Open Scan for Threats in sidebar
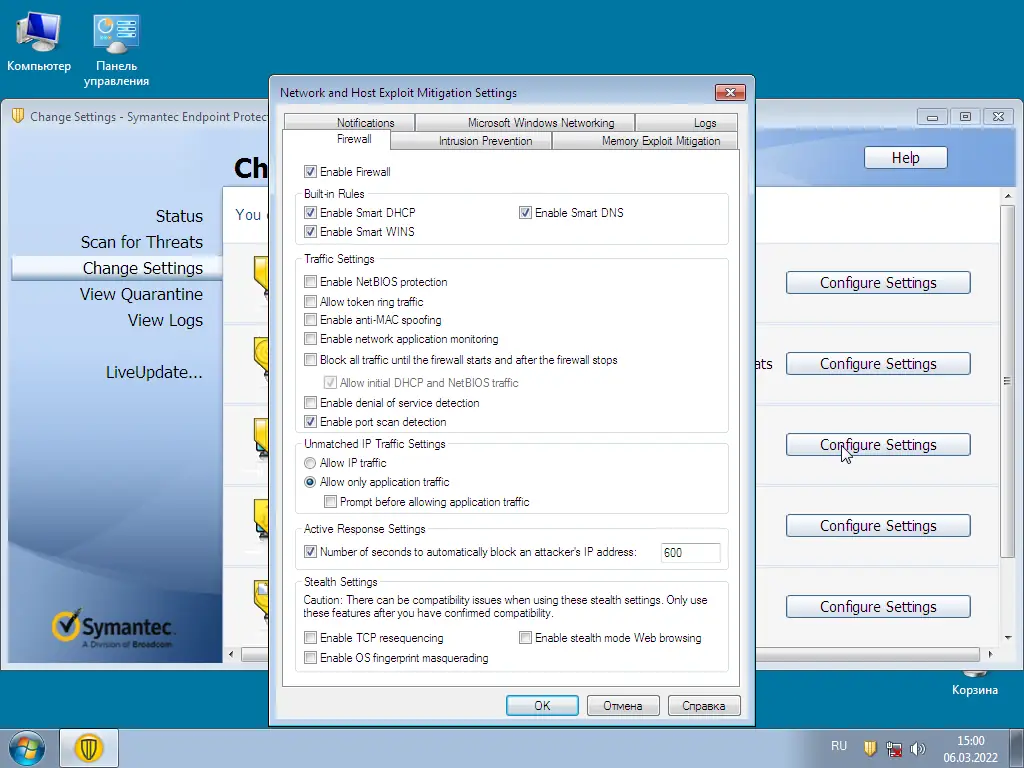Image resolution: width=1024 pixels, height=768 pixels. pyautogui.click(x=142, y=242)
